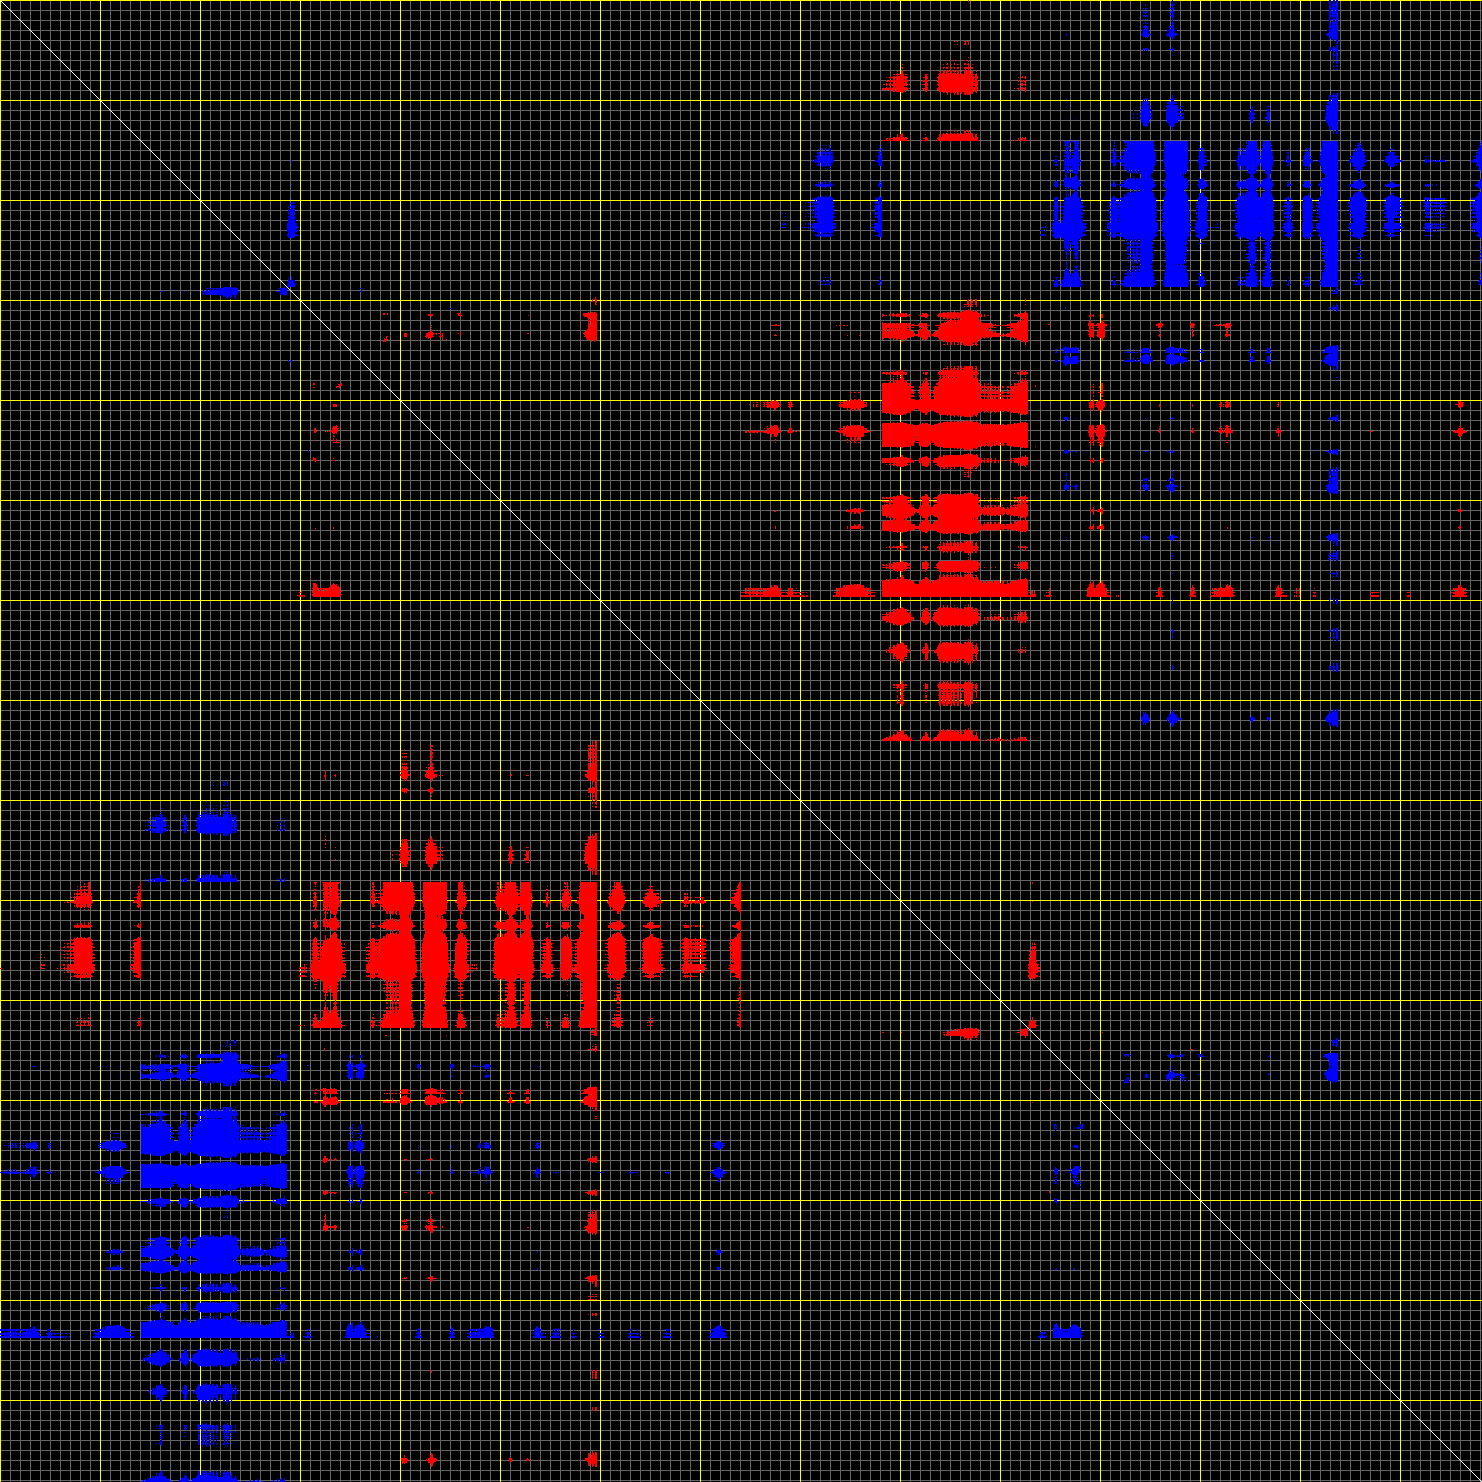
Task: Click the white diagonal line on the grid
Action: [741, 741]
